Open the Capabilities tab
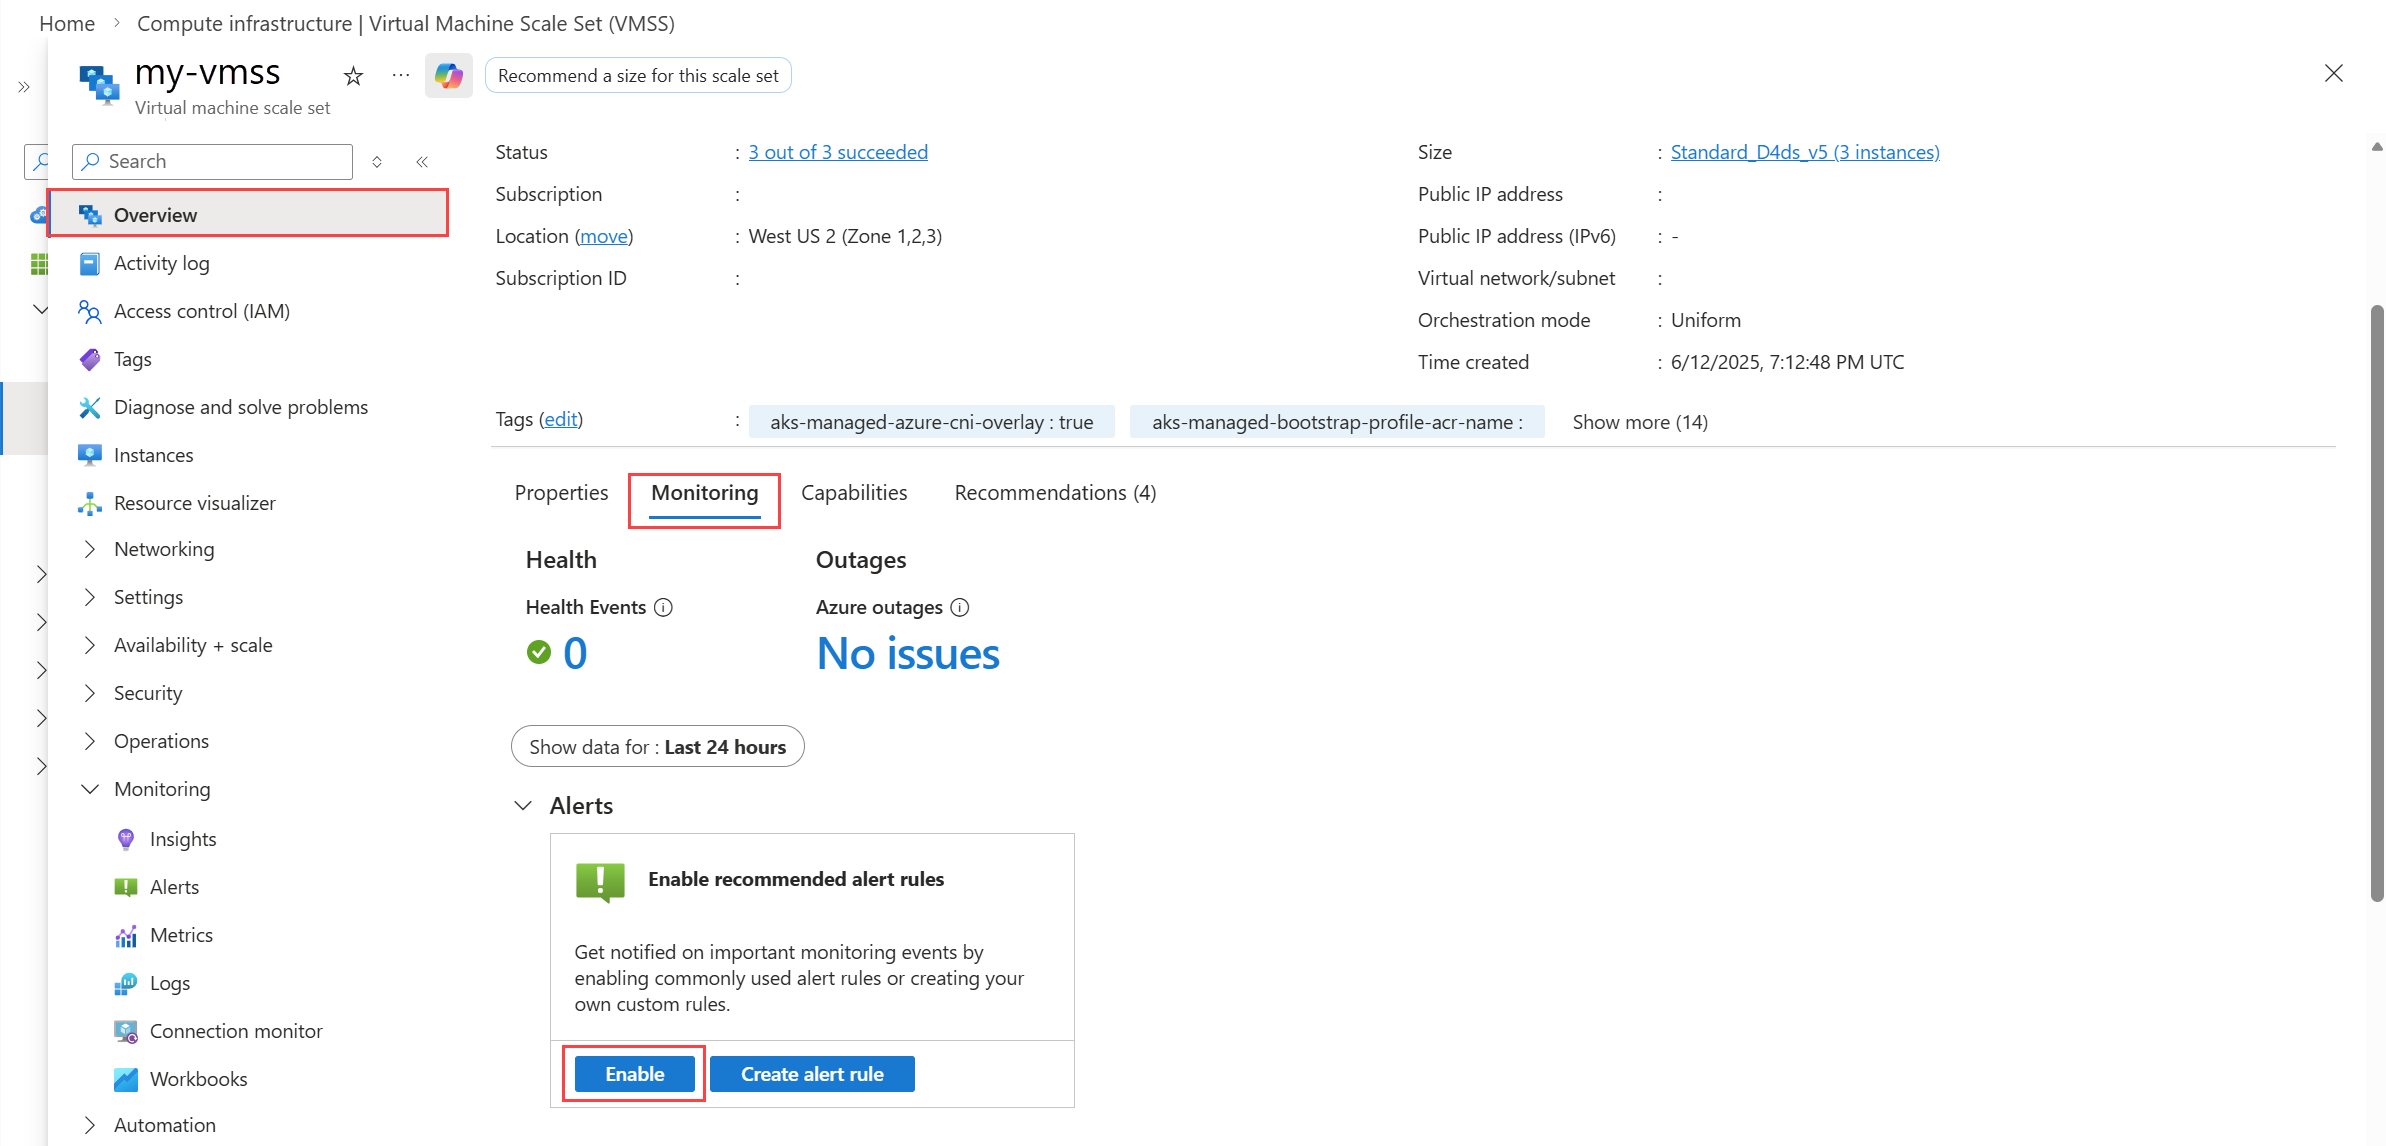Viewport: 2386px width, 1146px height. point(854,493)
